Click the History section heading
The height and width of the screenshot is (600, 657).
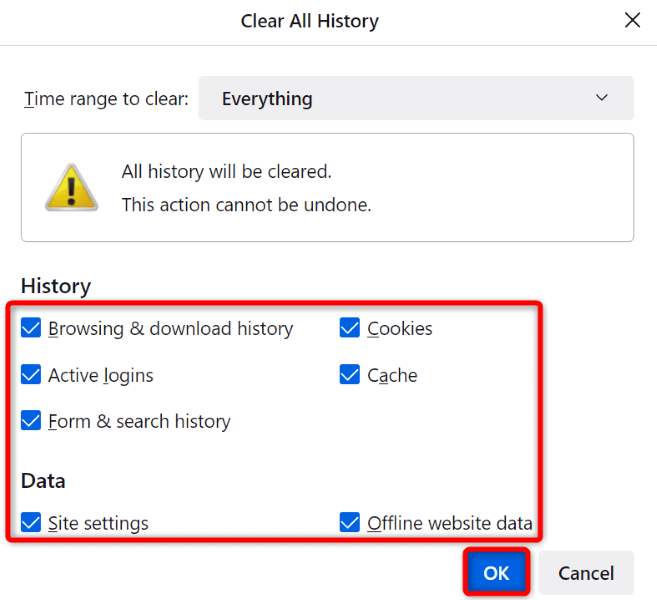pos(55,286)
